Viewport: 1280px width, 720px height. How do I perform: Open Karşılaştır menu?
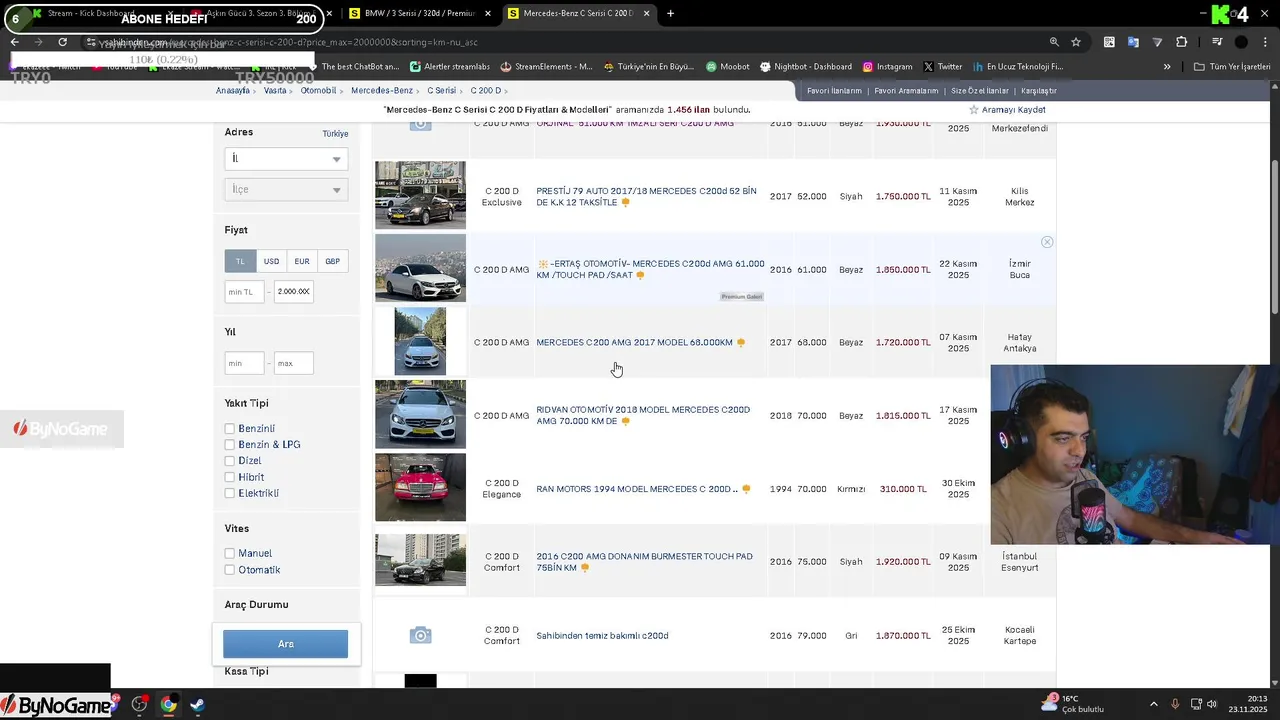[x=1039, y=91]
